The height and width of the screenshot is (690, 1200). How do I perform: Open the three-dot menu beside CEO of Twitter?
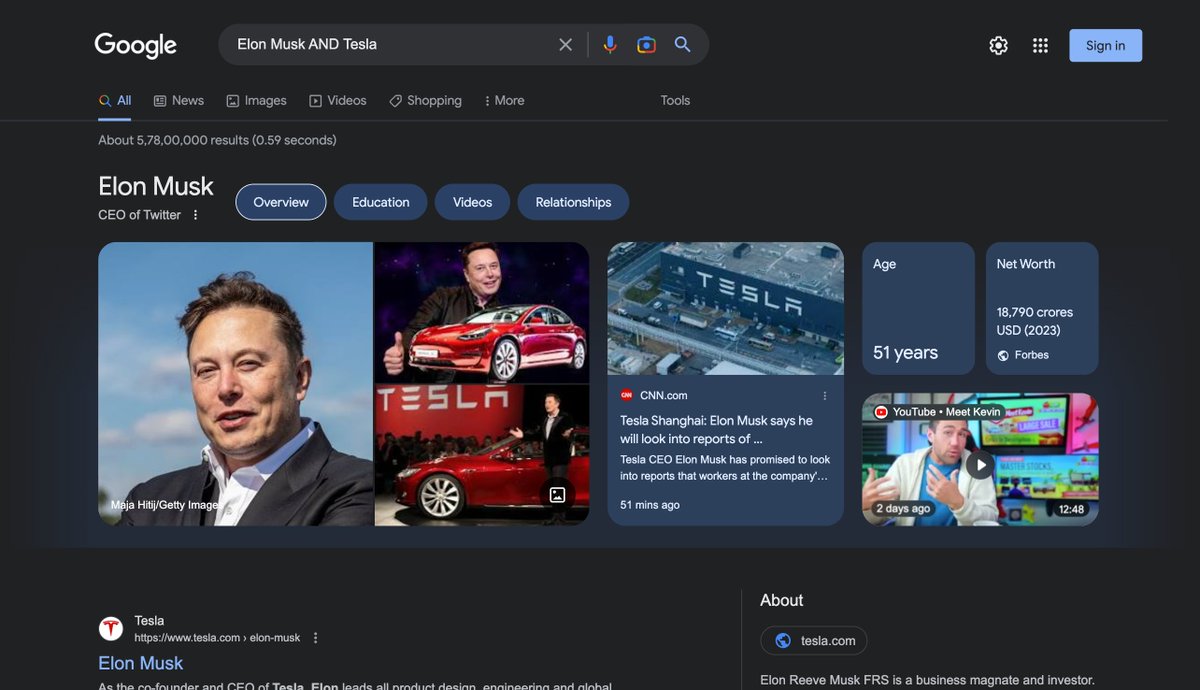click(x=195, y=215)
